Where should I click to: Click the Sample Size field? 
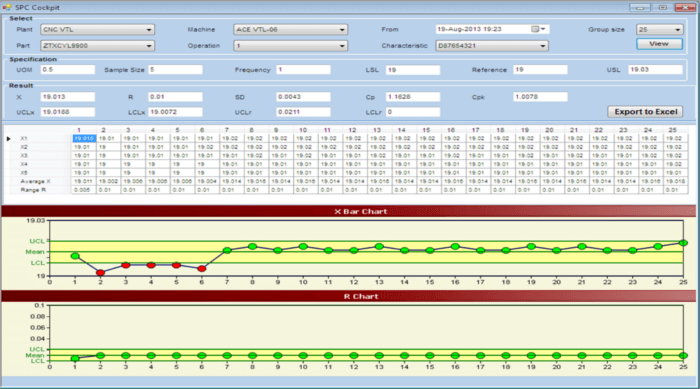[175, 70]
